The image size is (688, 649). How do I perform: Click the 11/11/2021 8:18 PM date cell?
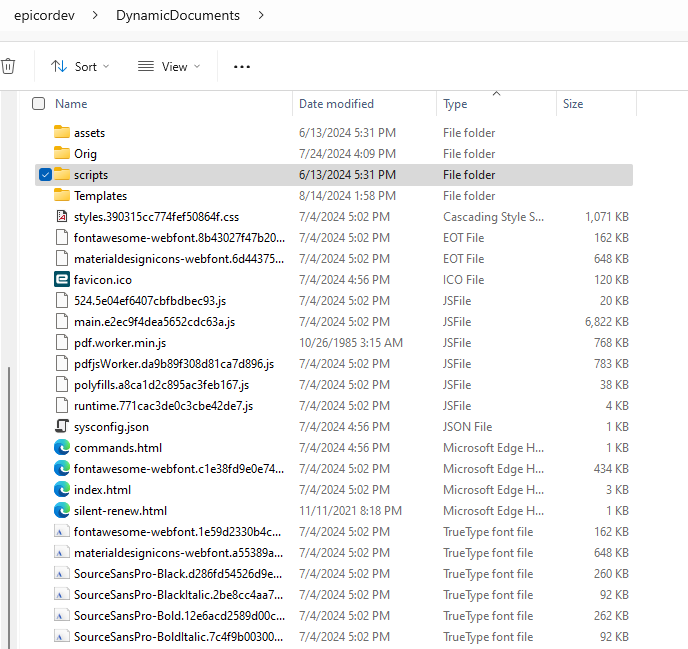(x=350, y=511)
